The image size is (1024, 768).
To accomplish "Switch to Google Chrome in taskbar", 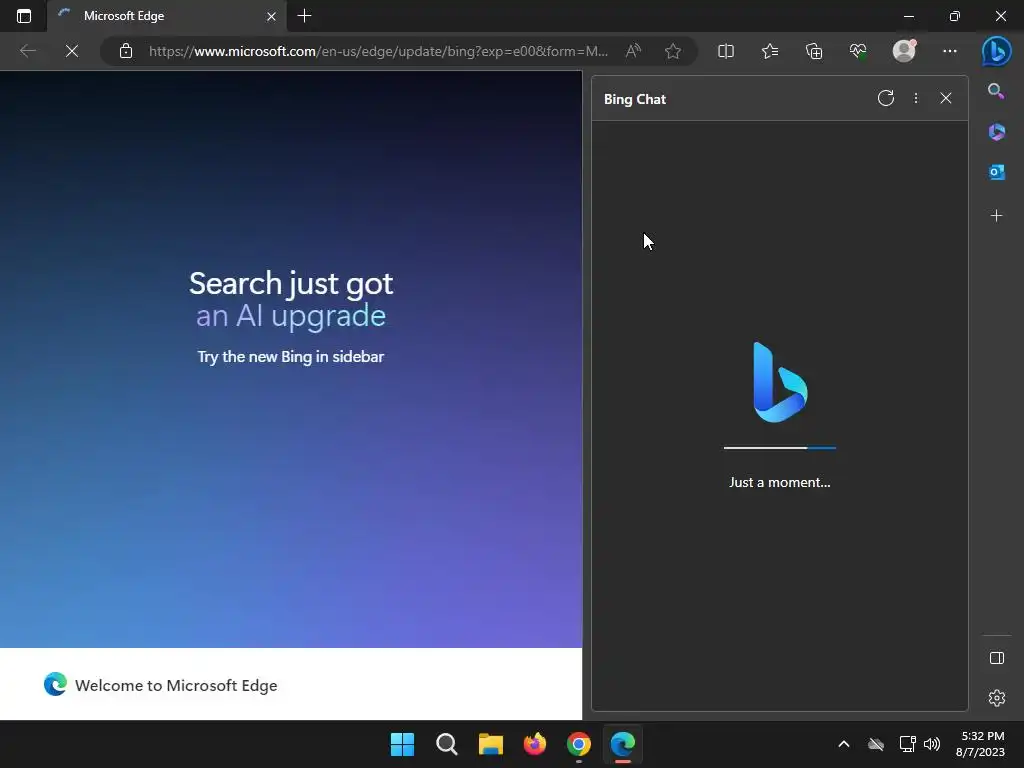I will tap(579, 744).
